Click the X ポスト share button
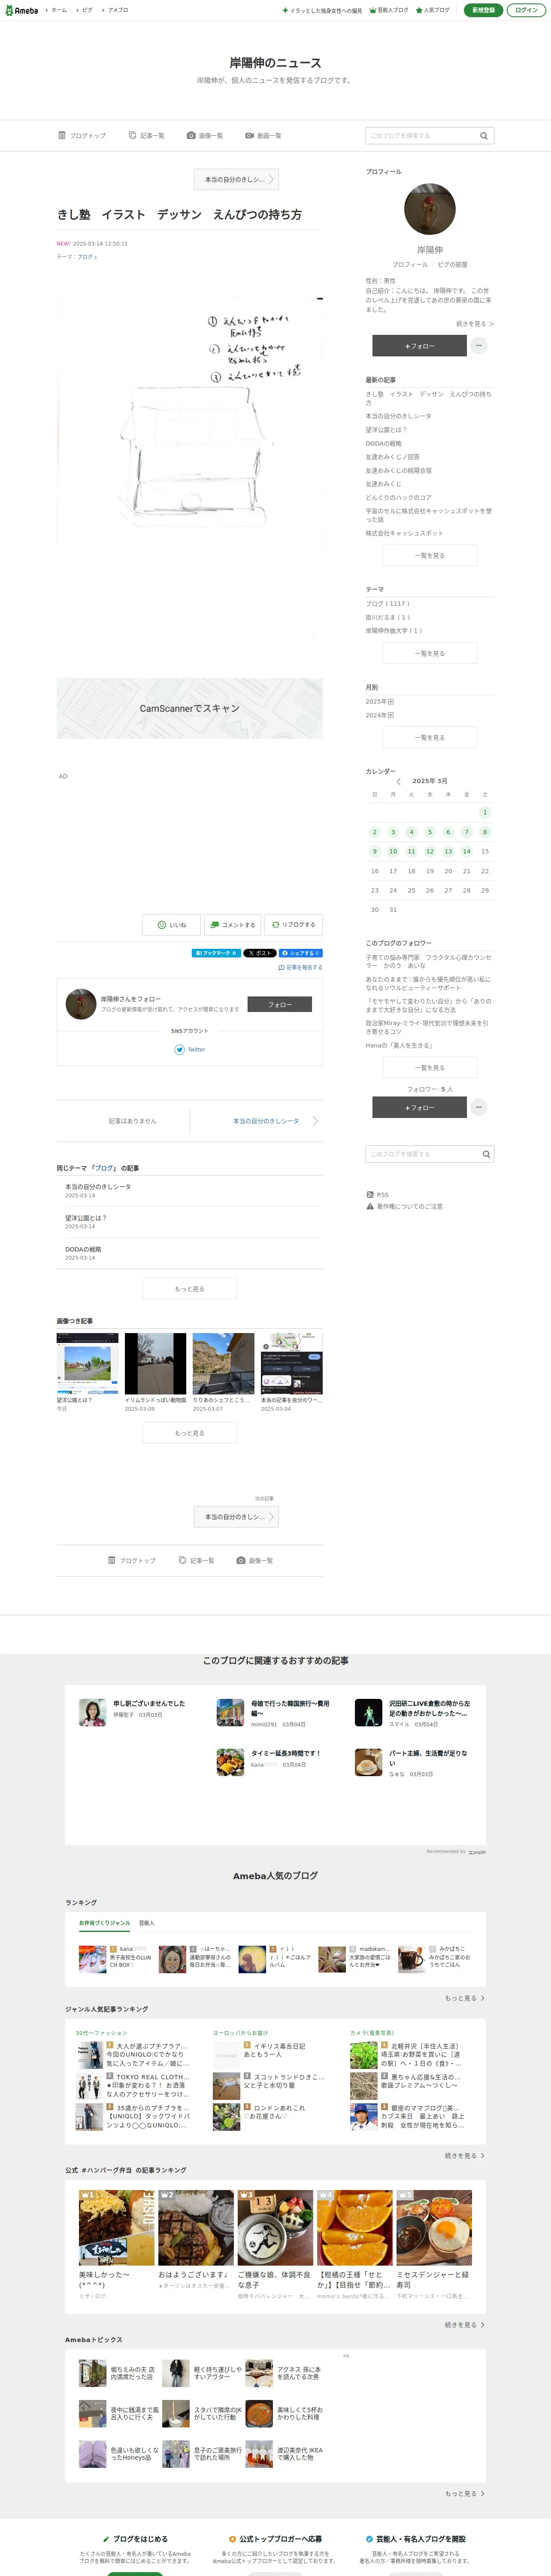The image size is (551, 2576). (260, 953)
